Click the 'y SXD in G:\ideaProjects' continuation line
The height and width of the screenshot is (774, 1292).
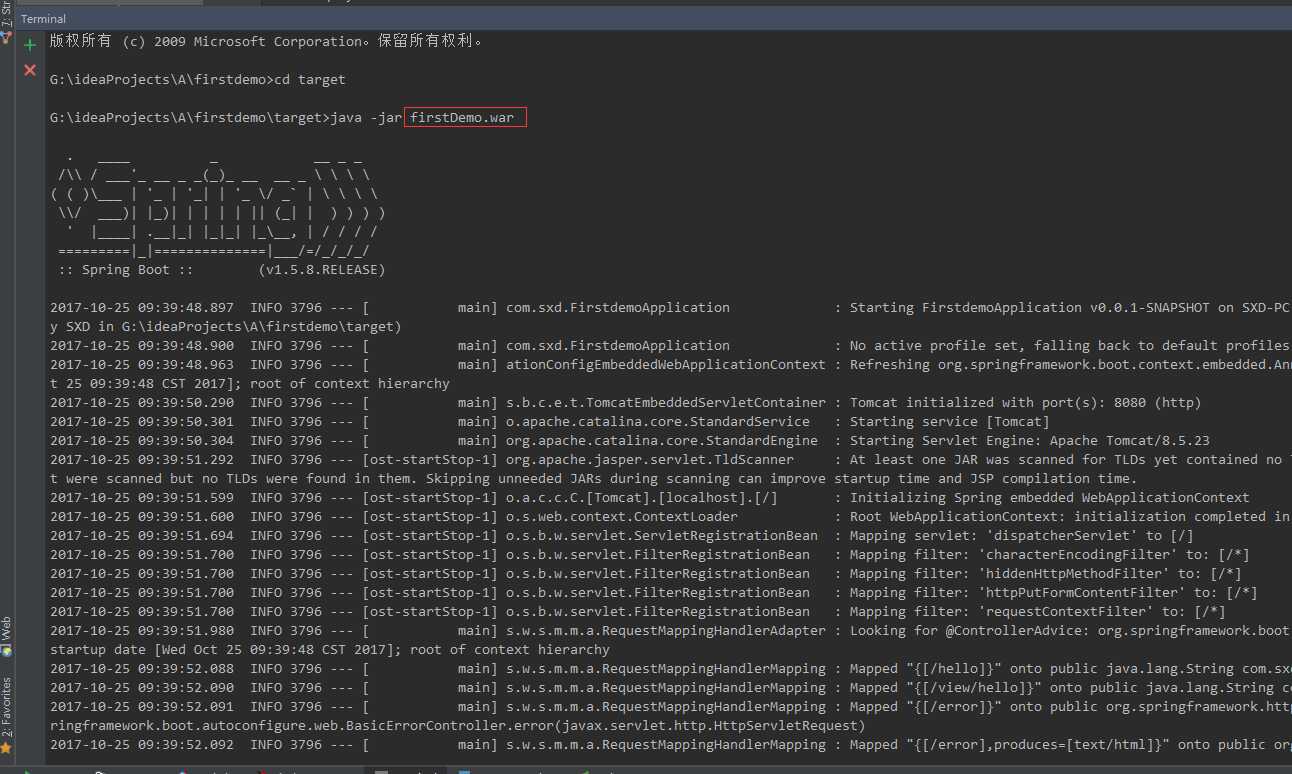[226, 327]
